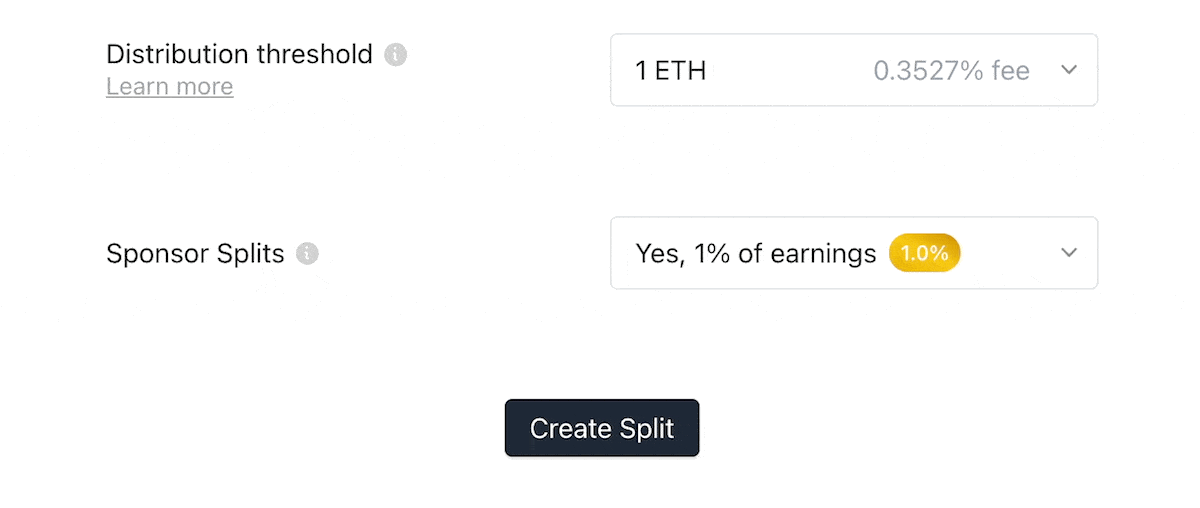Screen dimensions: 1200x508
Task: Click the Create Split button
Action: point(602,428)
